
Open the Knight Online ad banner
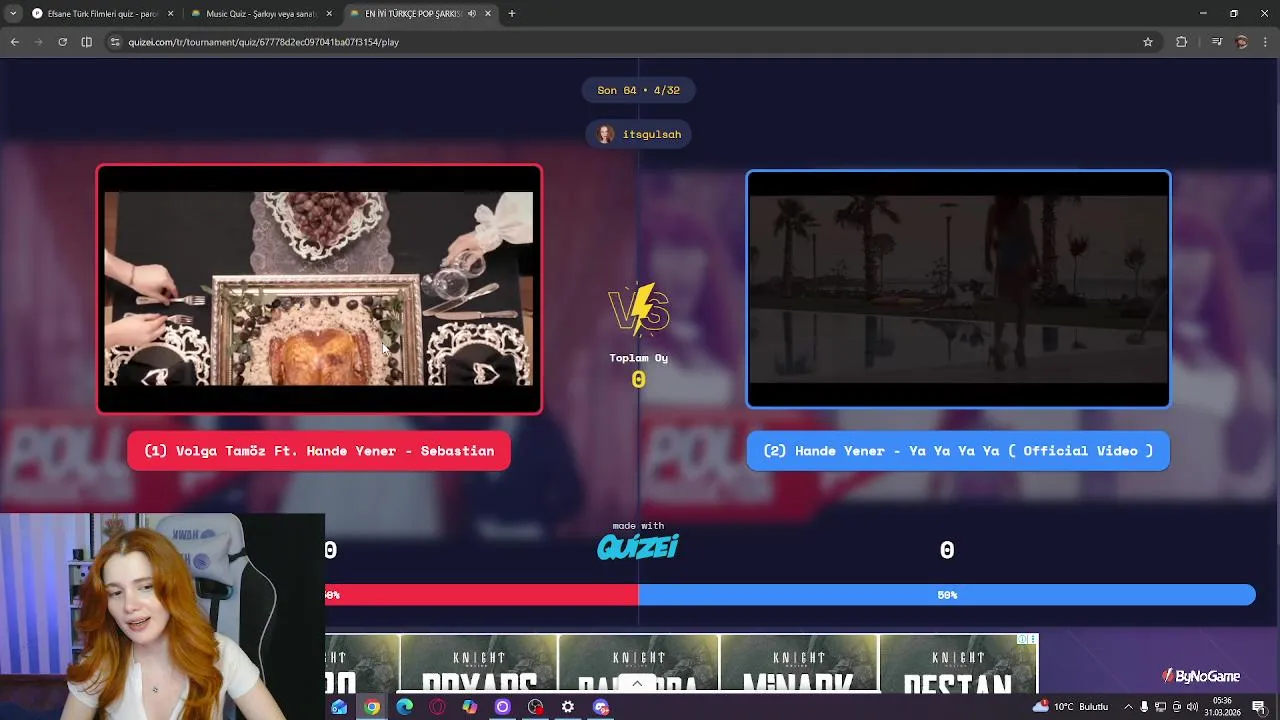pos(680,663)
